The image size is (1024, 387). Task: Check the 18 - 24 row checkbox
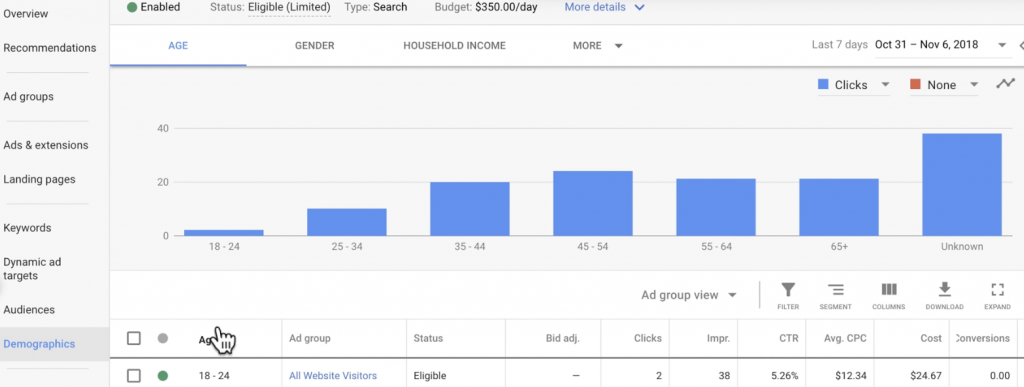pos(134,376)
